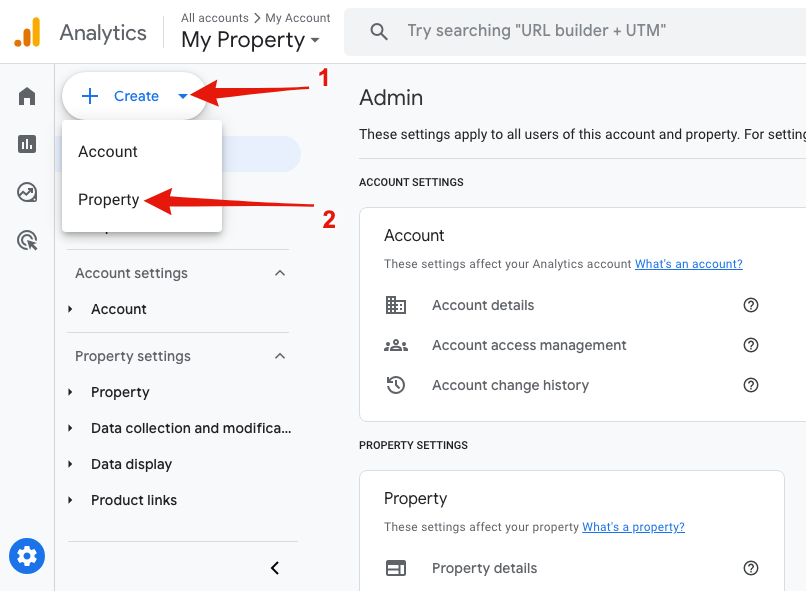Open the What's an account? link
806x591 pixels.
688,264
